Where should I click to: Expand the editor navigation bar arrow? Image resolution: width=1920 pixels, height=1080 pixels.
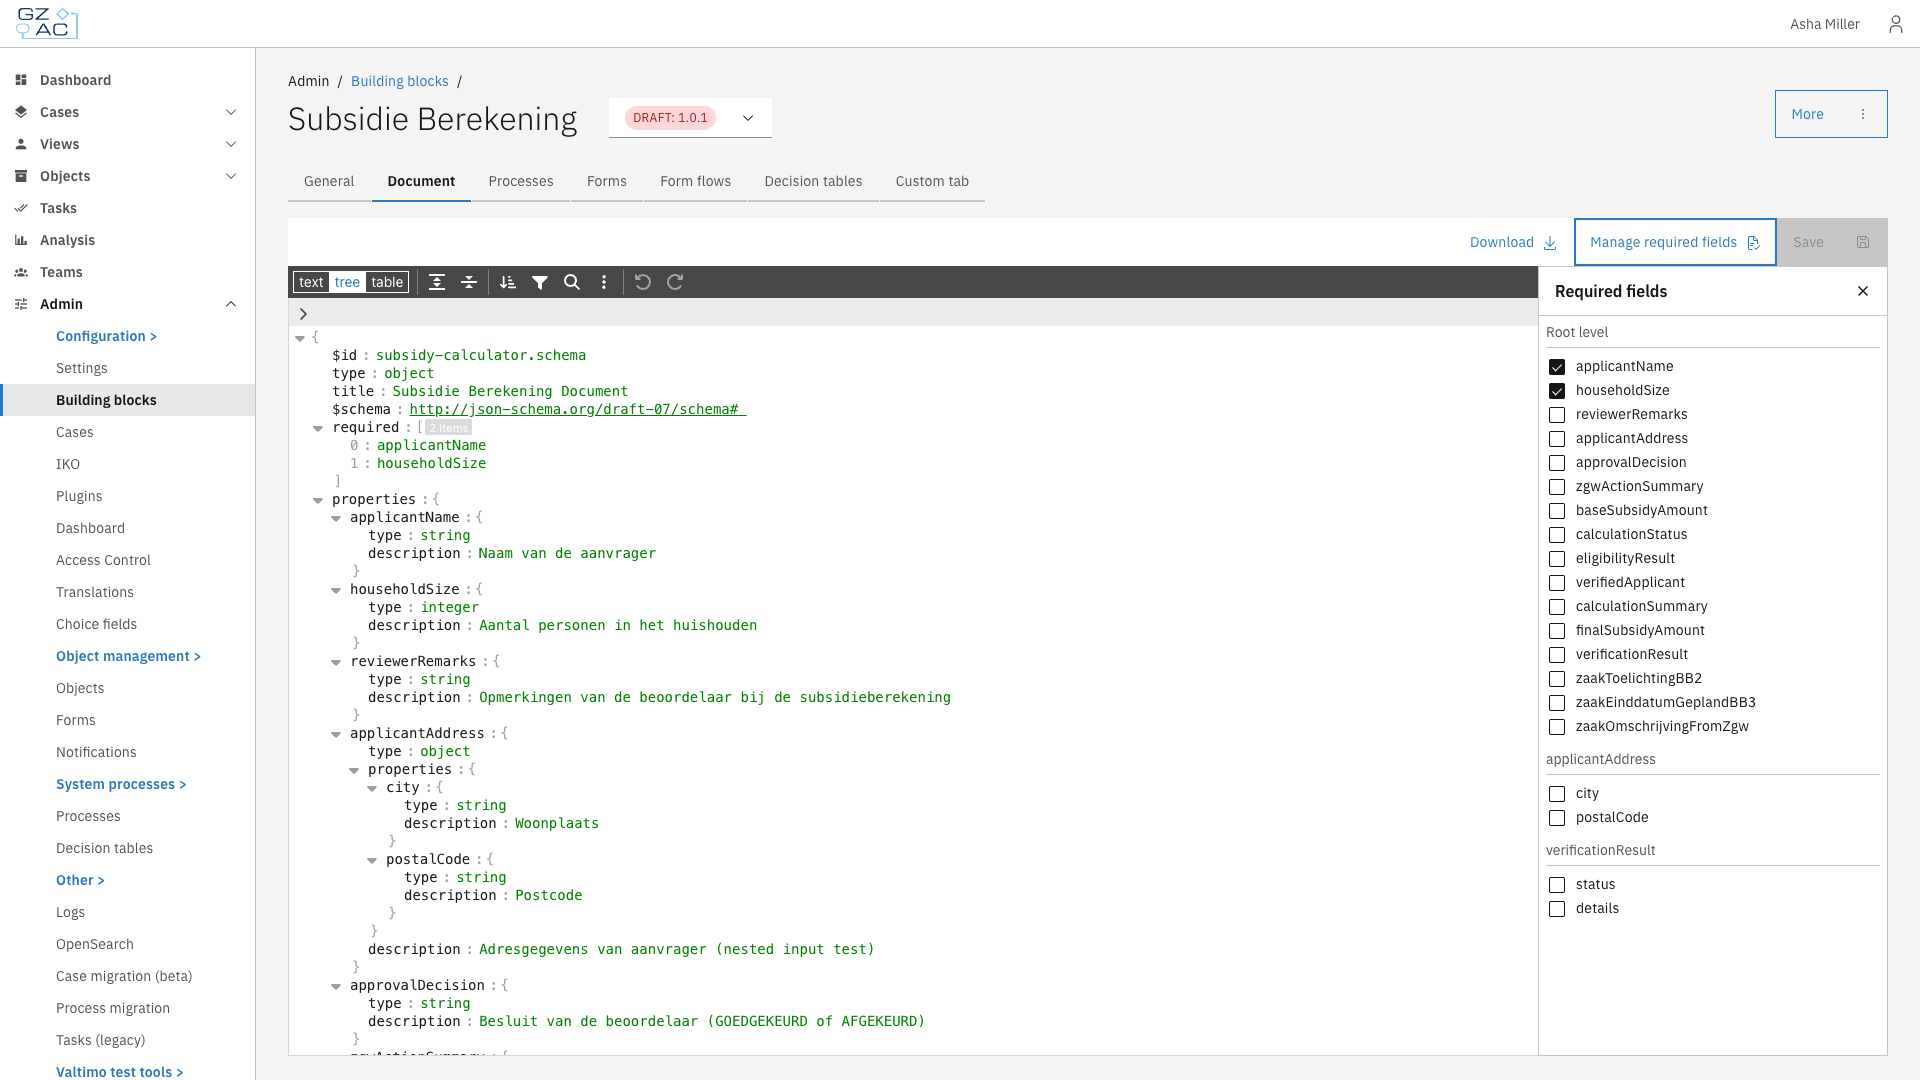tap(303, 314)
